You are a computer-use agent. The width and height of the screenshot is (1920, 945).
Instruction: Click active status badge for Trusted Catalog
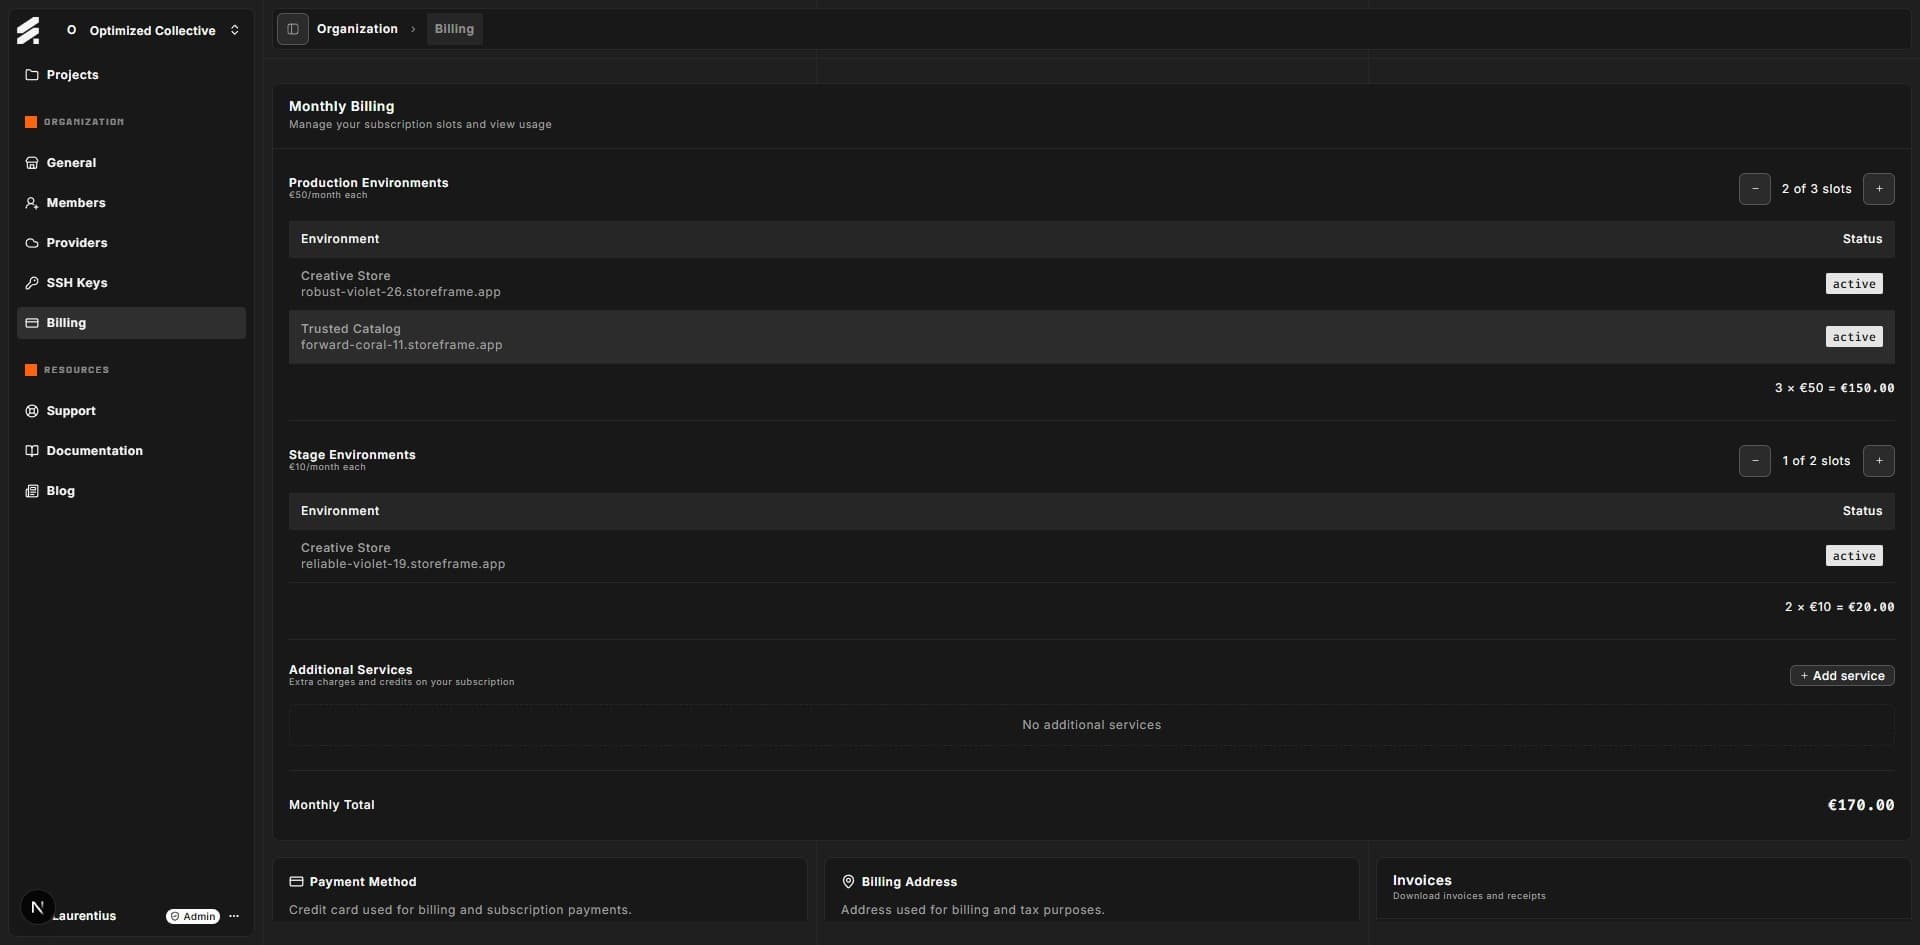tap(1853, 337)
